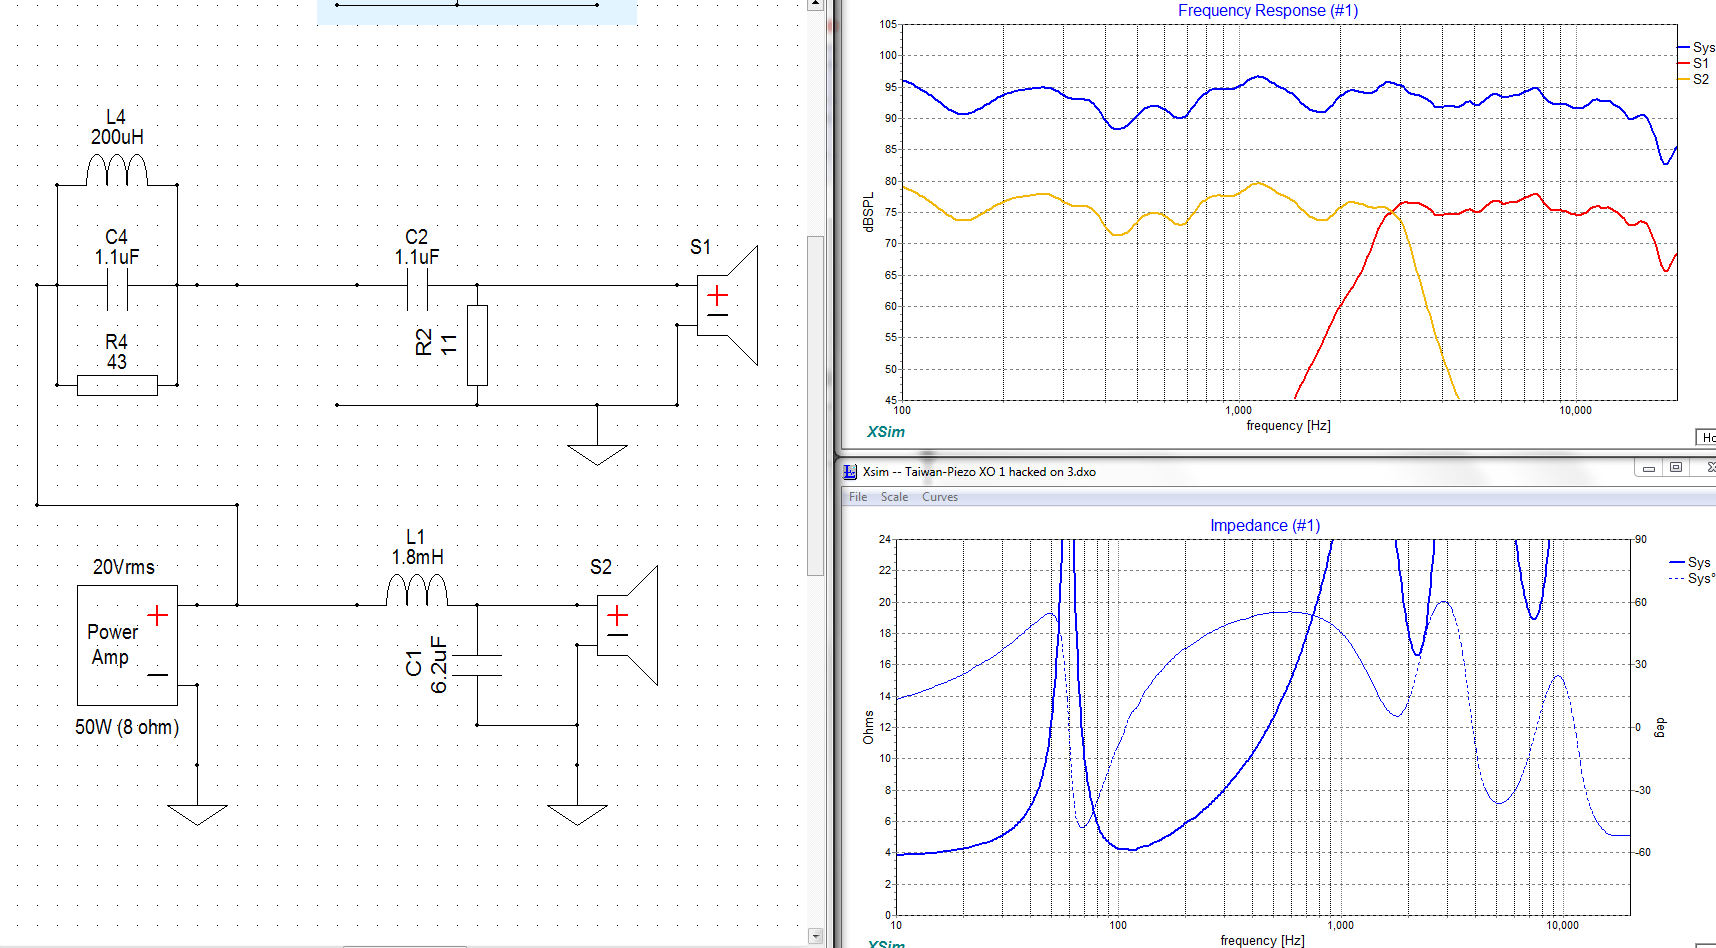Select the C2 1.1uF series capacitor
This screenshot has height=948, width=1716.
pos(417,290)
